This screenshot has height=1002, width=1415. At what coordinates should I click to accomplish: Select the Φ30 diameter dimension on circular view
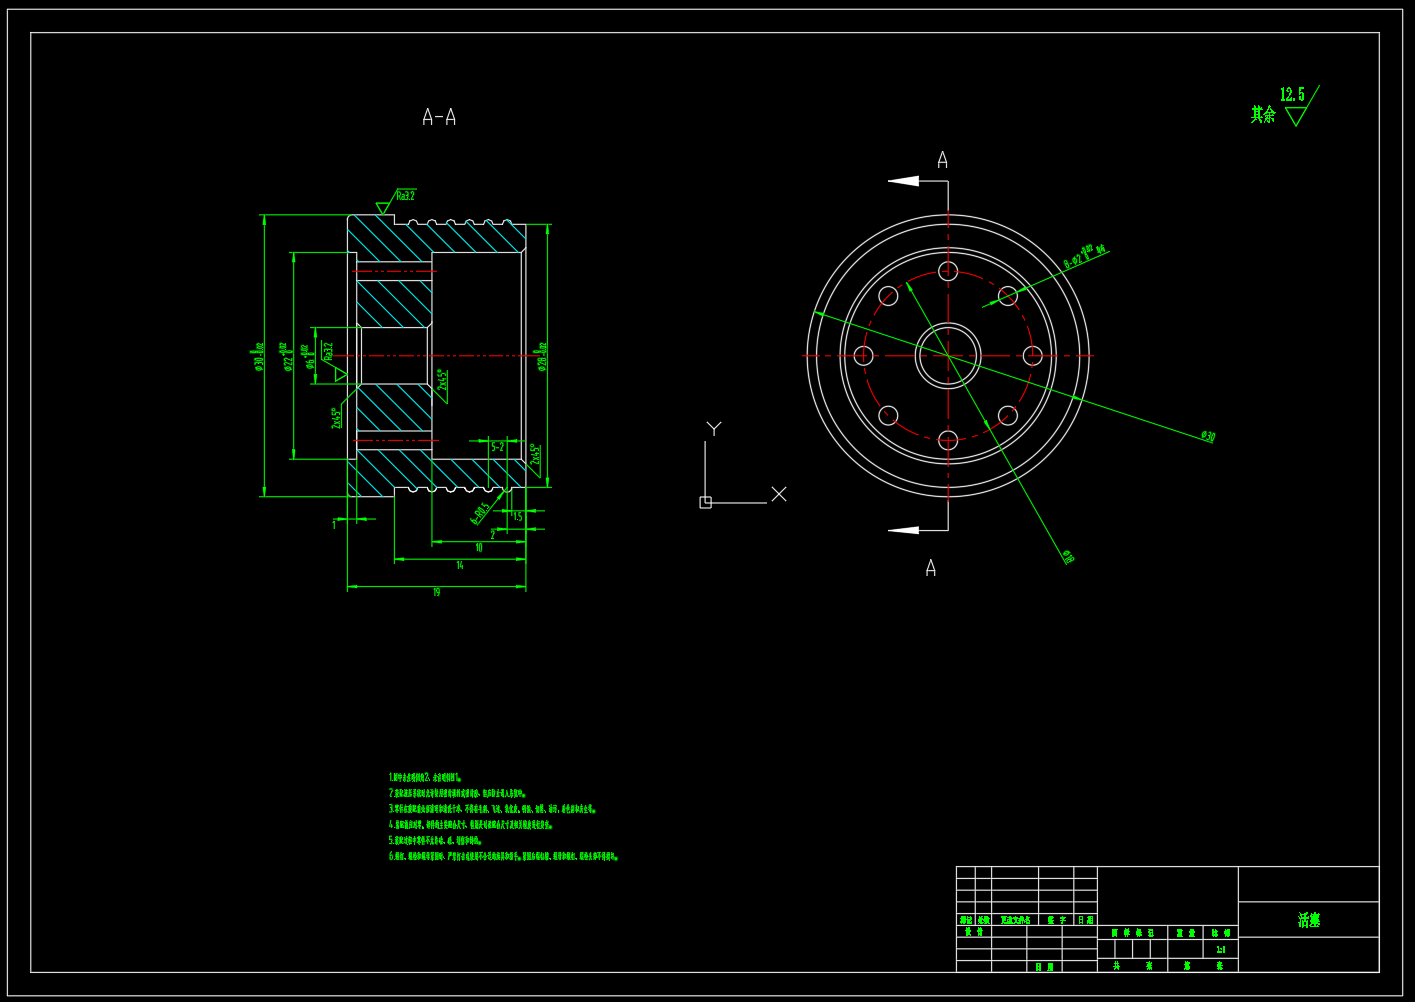click(x=1208, y=436)
